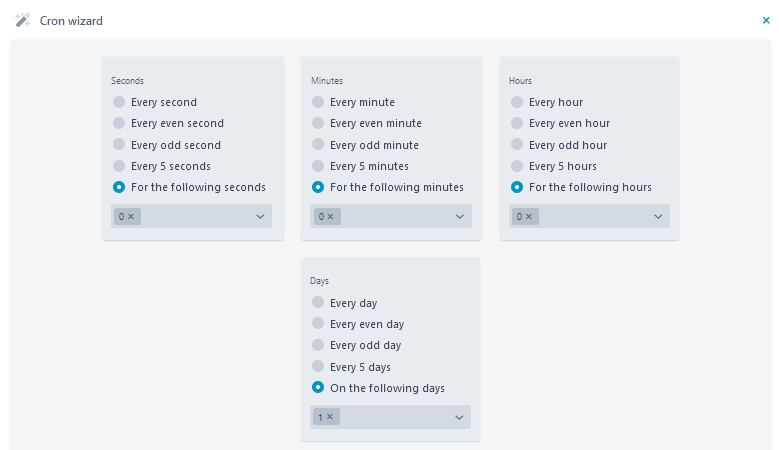
Task: Remove the 0 tag from hours field
Action: click(x=529, y=217)
